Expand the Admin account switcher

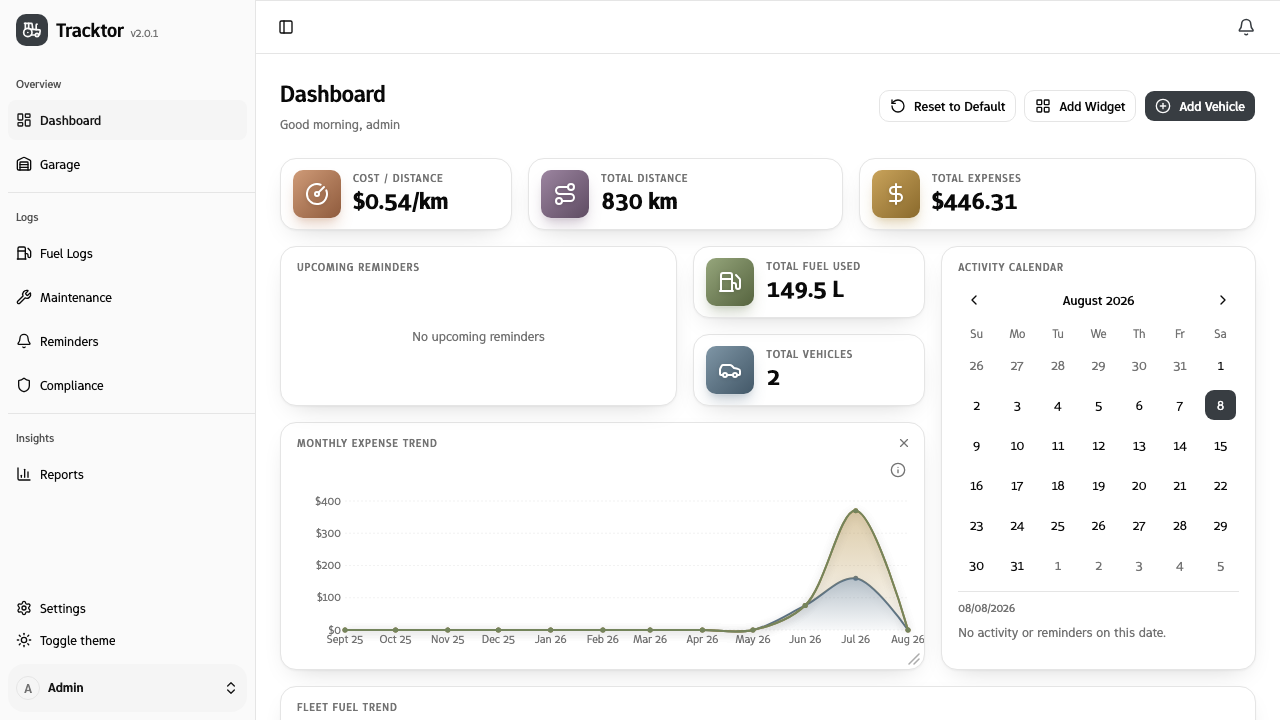tap(127, 688)
